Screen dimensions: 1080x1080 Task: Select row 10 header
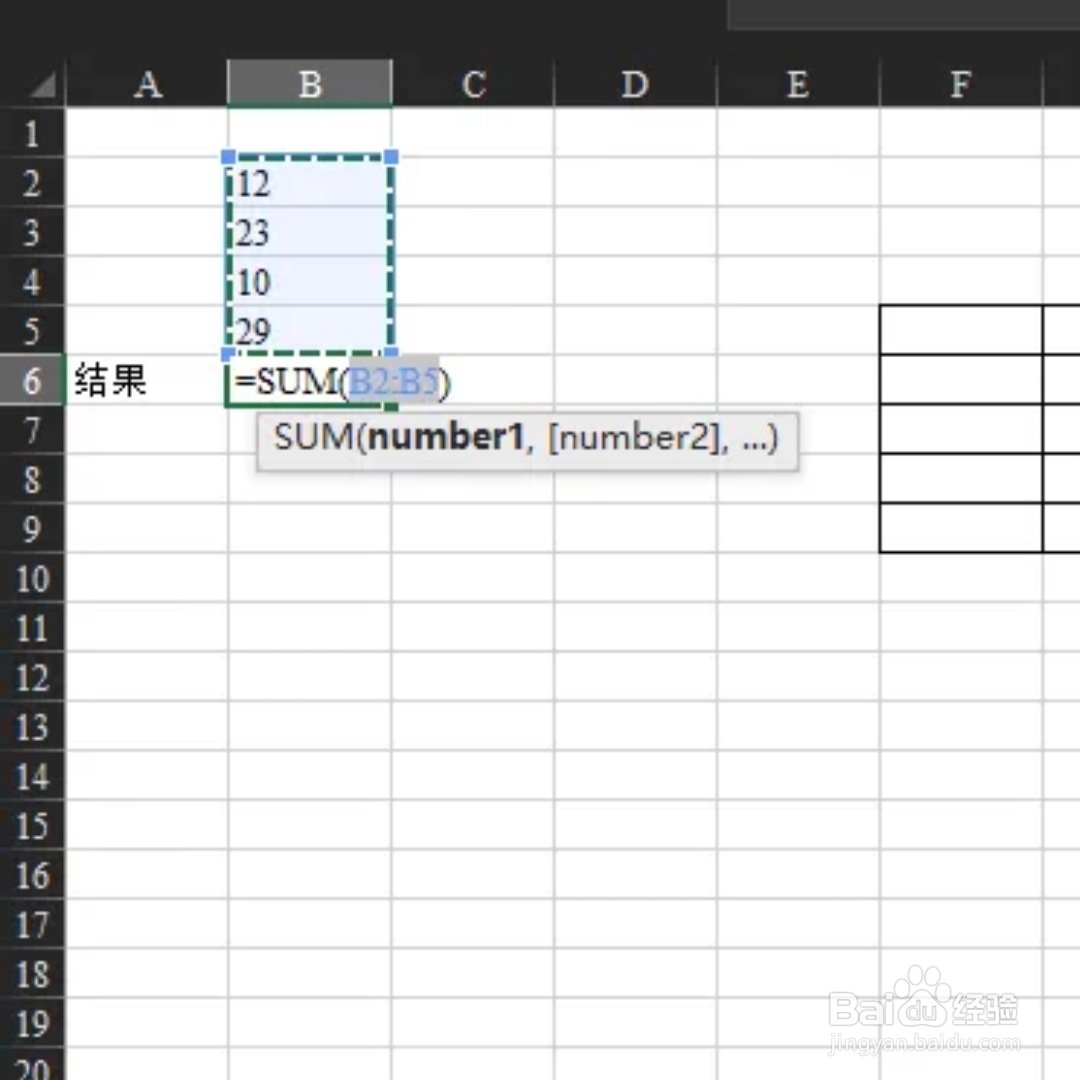32,578
